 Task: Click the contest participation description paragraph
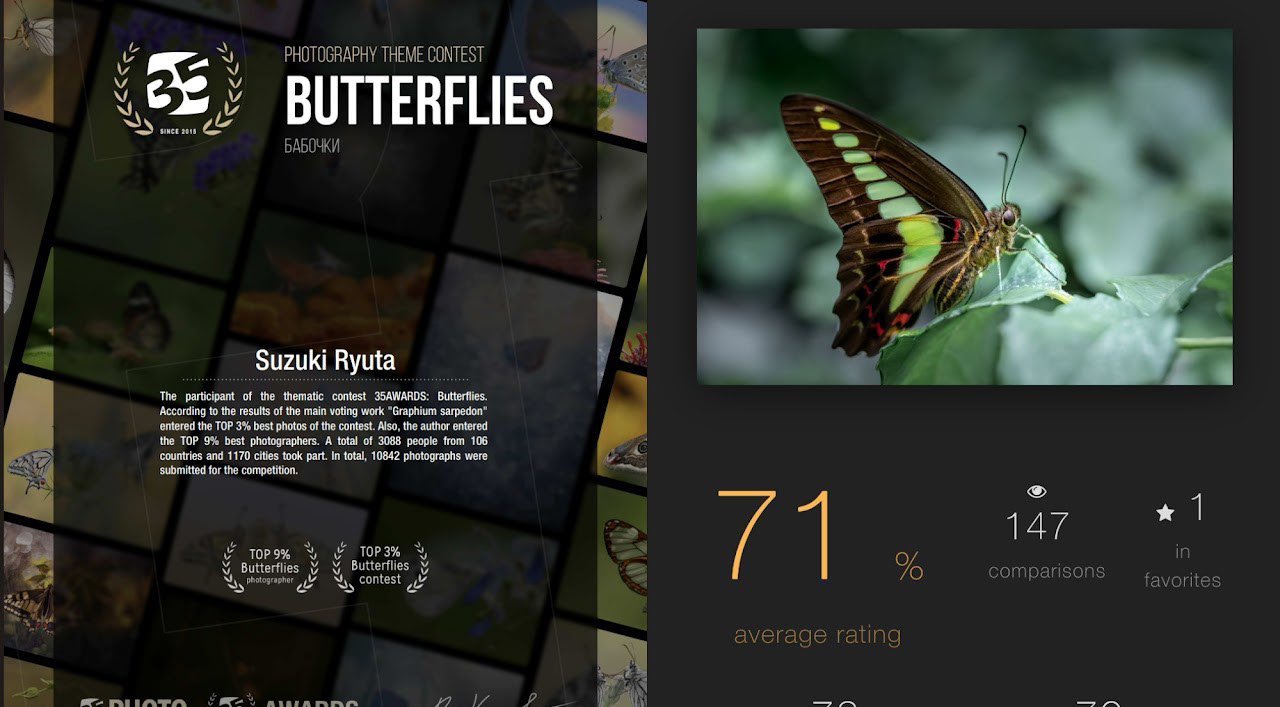coord(323,433)
